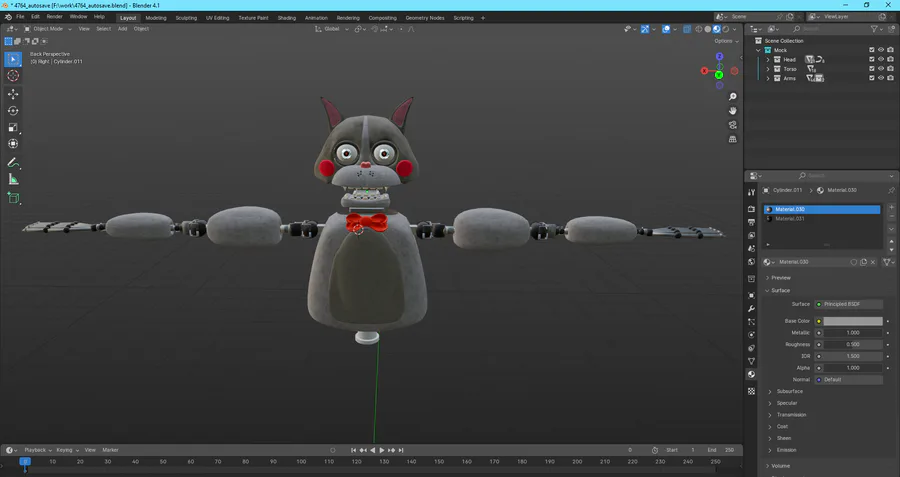Click the viewport zoom magnifier icon
The height and width of the screenshot is (477, 900).
(x=732, y=97)
